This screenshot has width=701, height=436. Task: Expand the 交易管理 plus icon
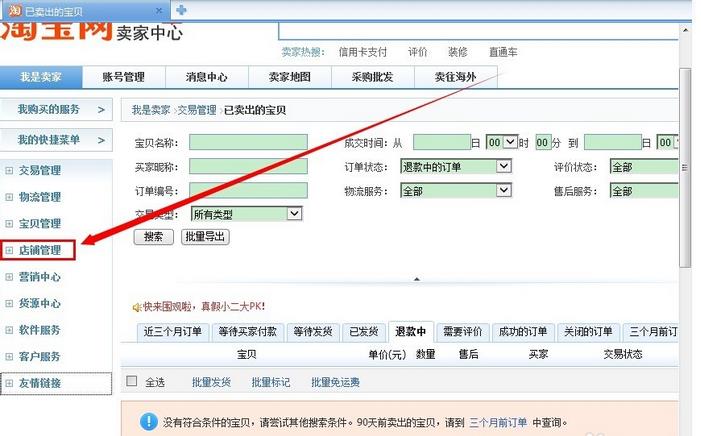click(9, 170)
